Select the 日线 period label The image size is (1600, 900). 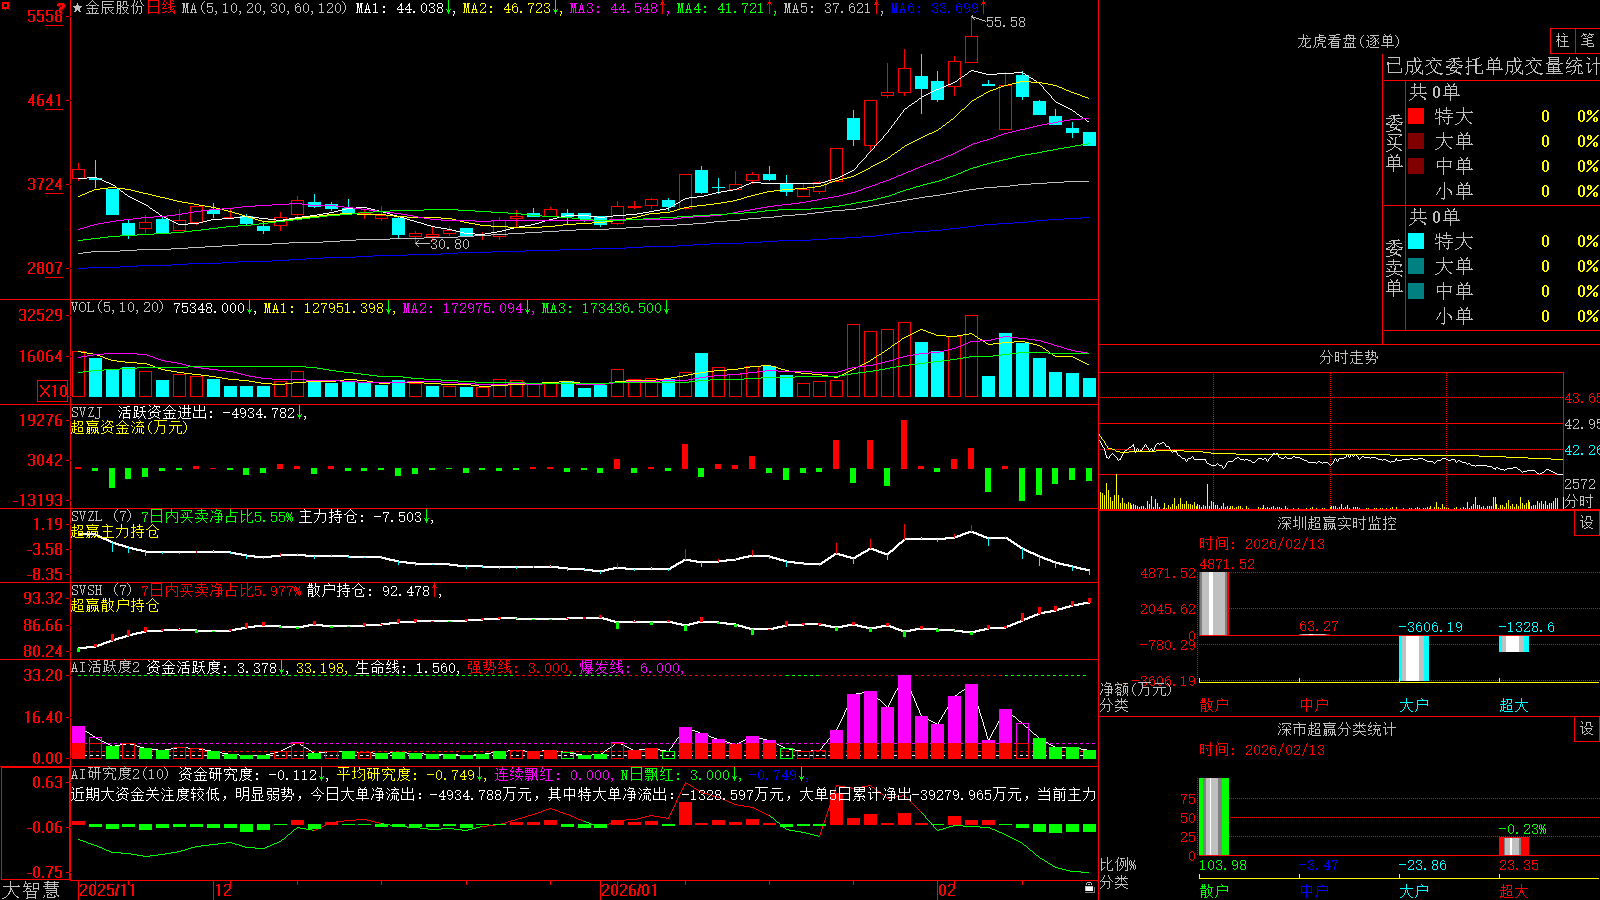click(x=161, y=8)
